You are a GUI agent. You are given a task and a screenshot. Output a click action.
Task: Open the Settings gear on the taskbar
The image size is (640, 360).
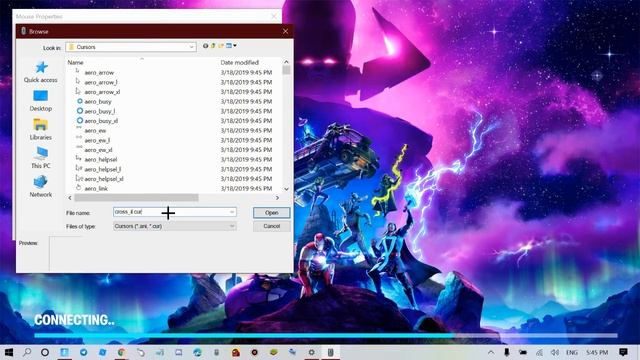[311, 352]
